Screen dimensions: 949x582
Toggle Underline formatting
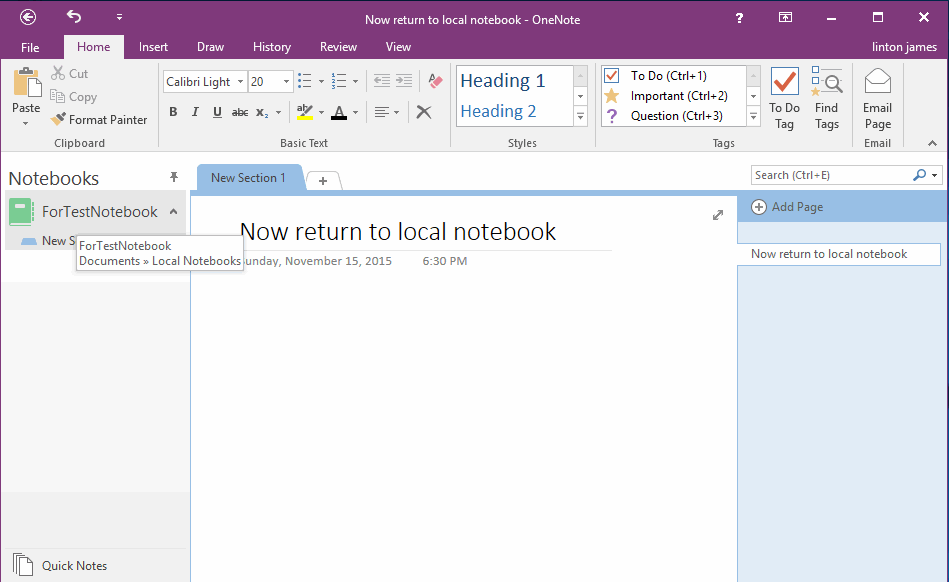click(217, 112)
